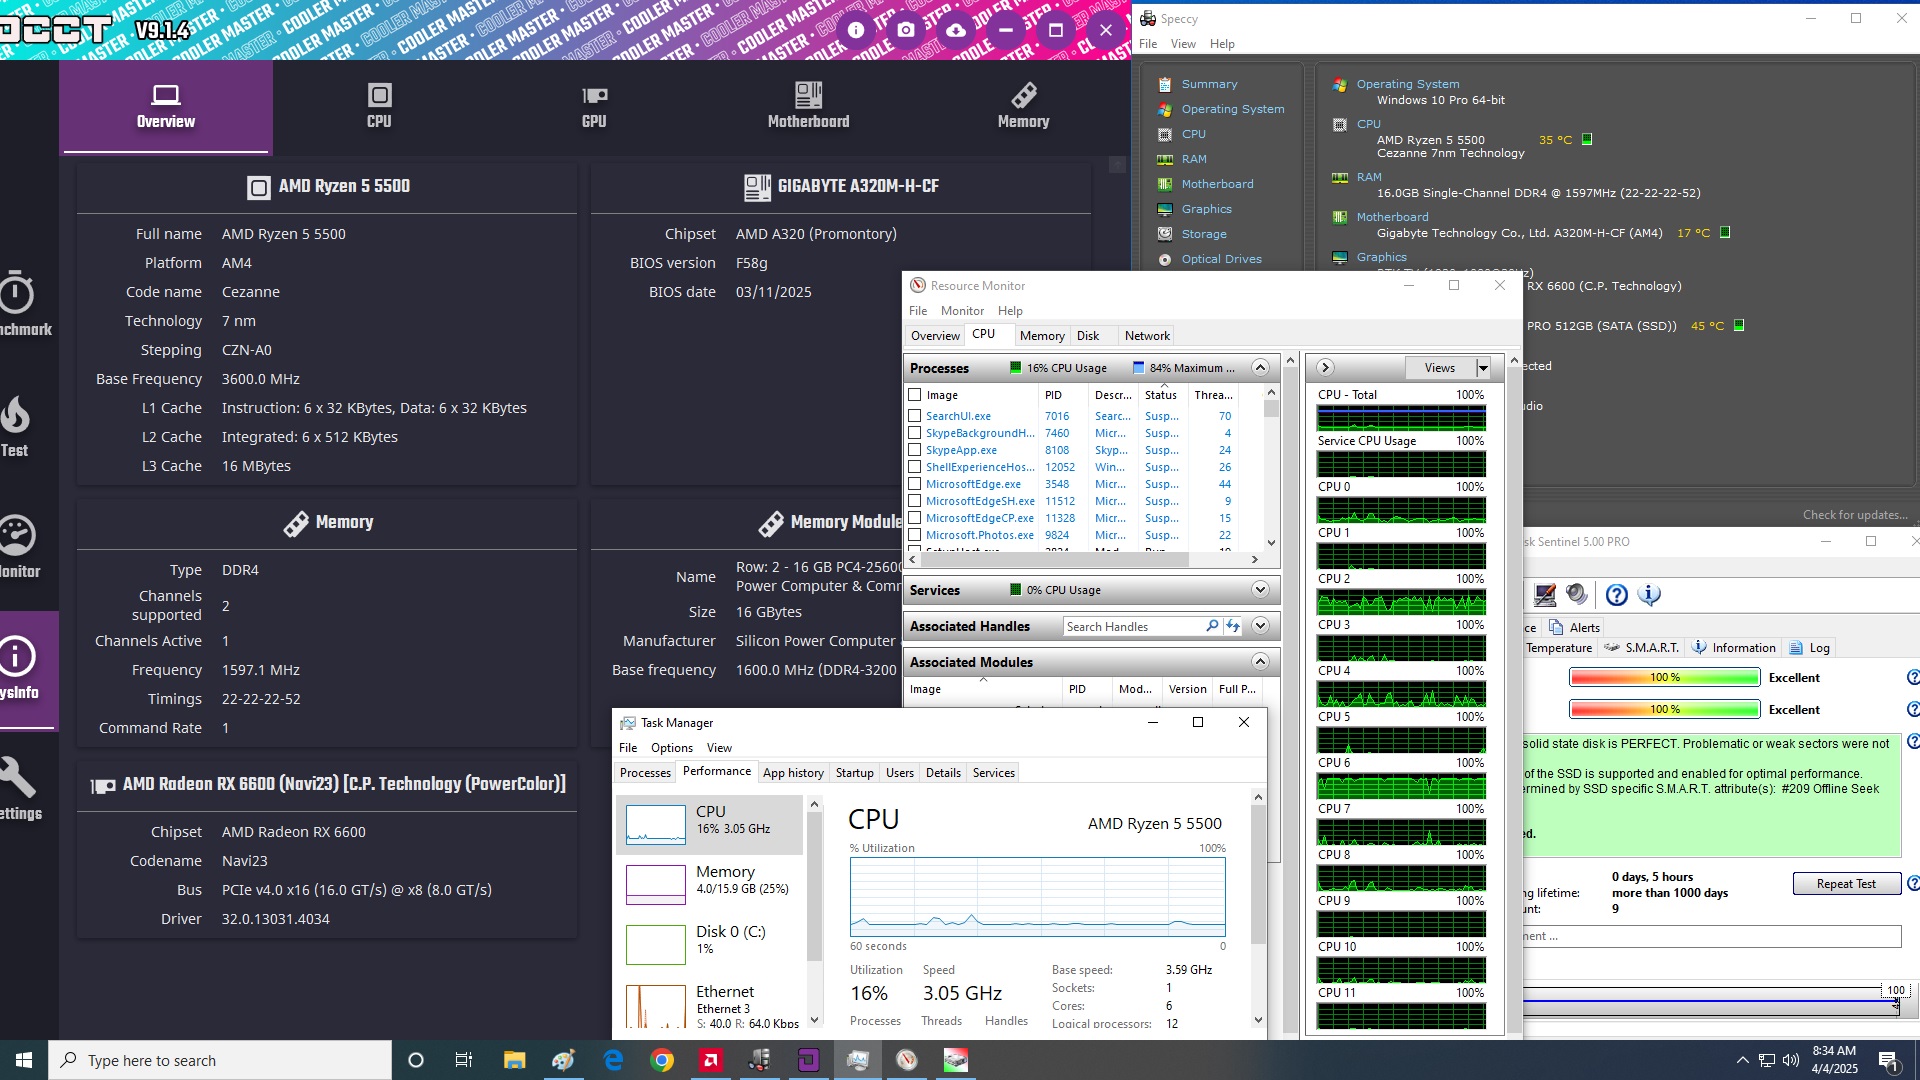Click the OCCT screenshot camera icon
The image size is (1920, 1080).
(x=906, y=30)
